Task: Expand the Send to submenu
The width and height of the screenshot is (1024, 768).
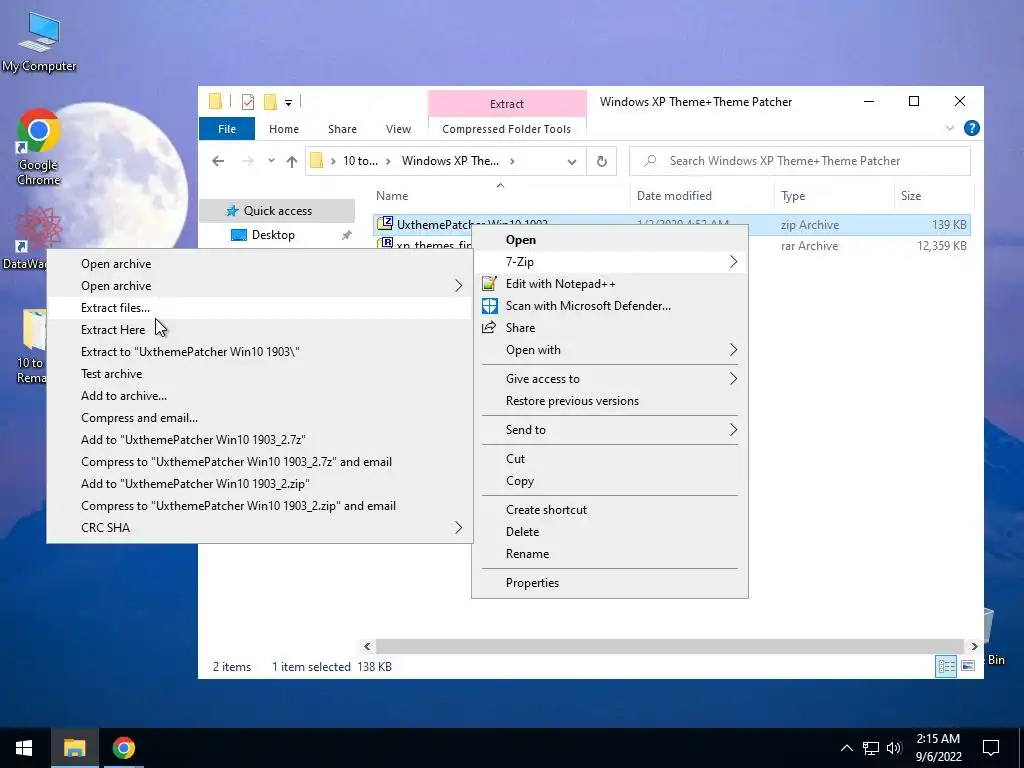Action: coord(609,430)
